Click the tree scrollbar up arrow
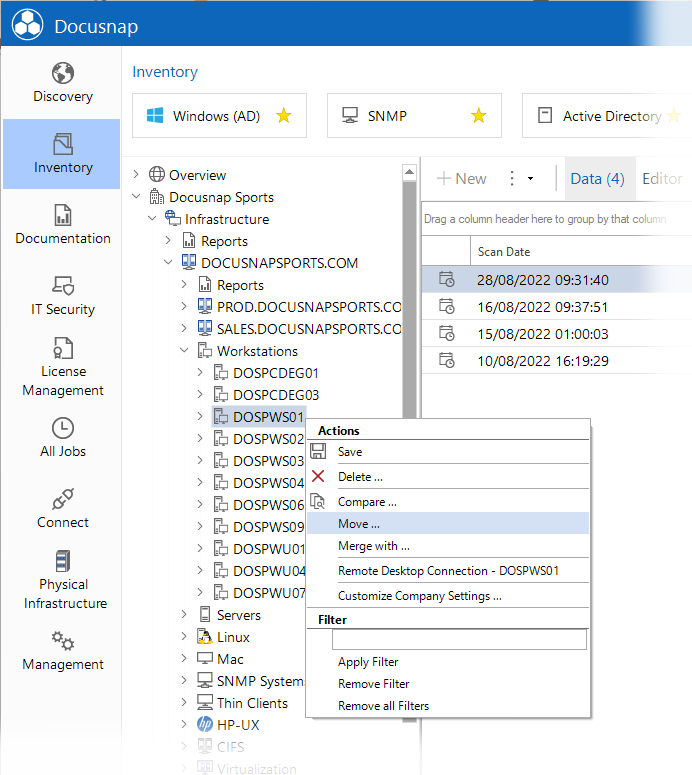The height and width of the screenshot is (775, 692). 409,172
